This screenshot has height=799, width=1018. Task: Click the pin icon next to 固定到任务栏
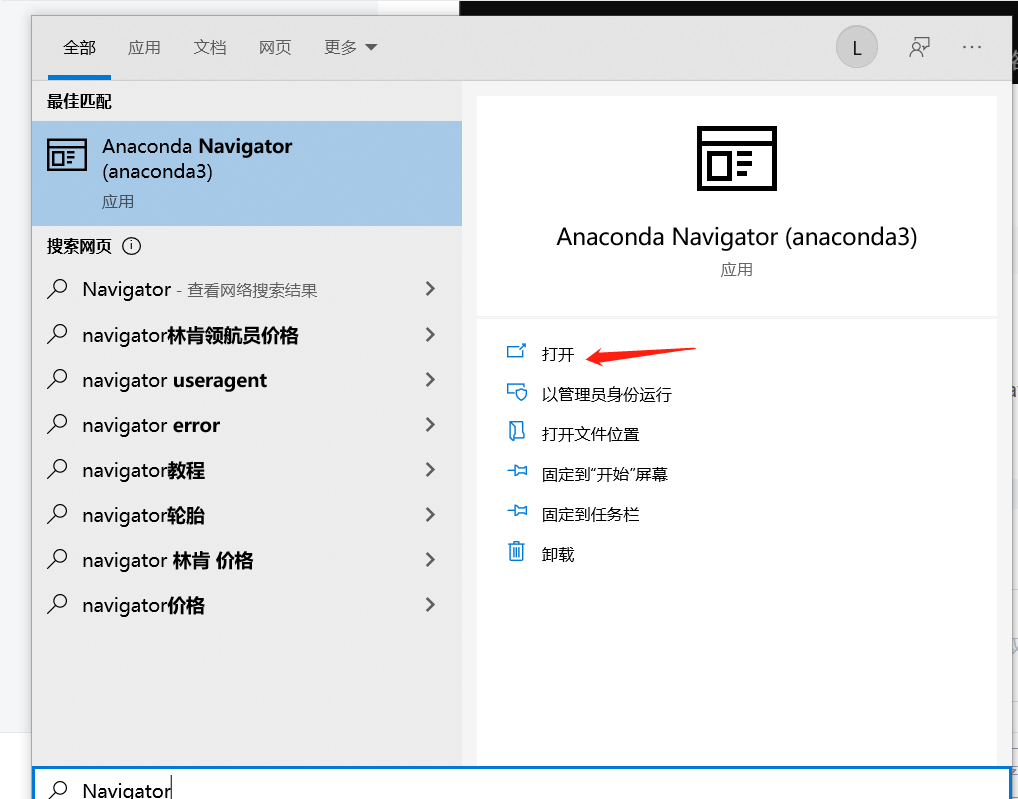(517, 511)
